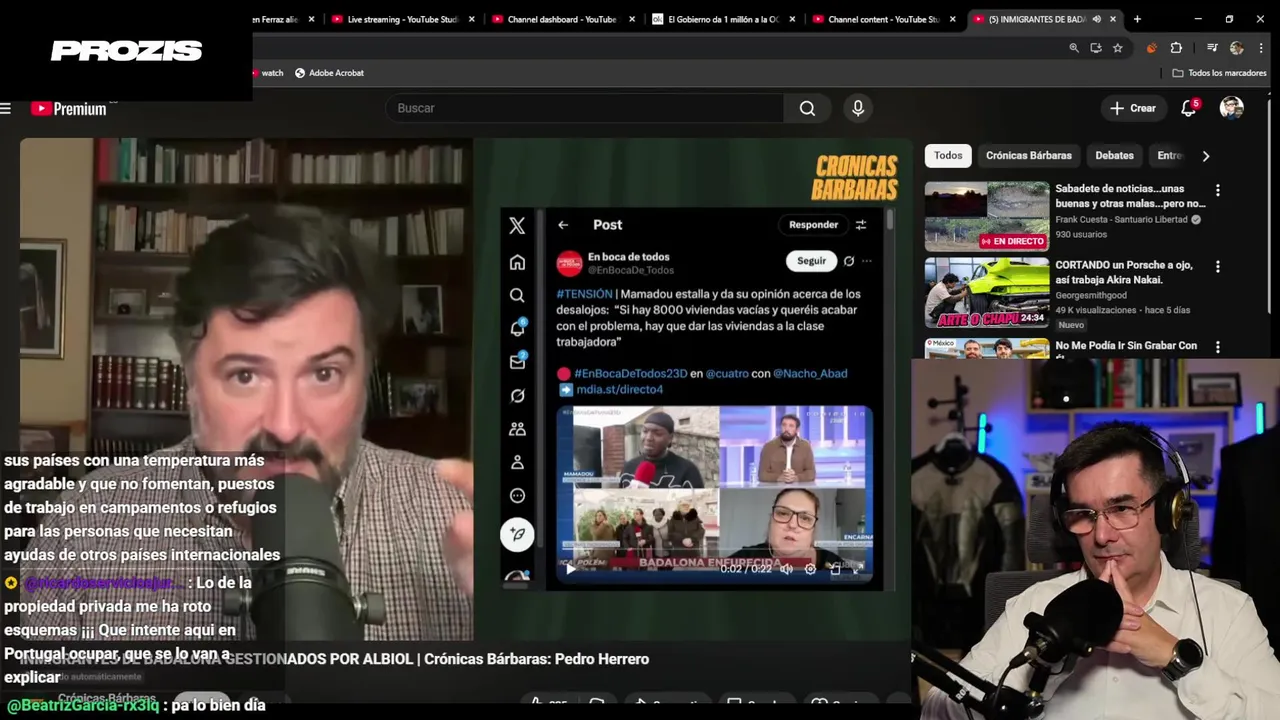Switch to Channel dashboard tab

564,19
